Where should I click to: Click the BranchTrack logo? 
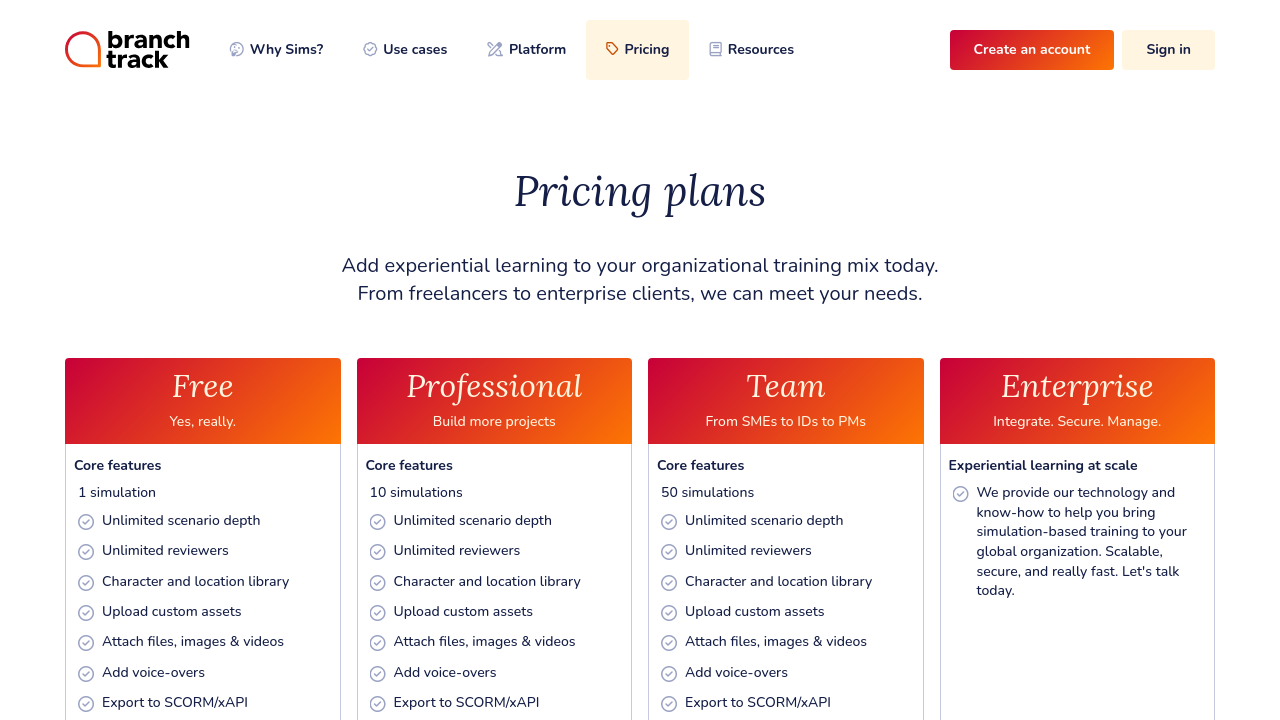(127, 49)
